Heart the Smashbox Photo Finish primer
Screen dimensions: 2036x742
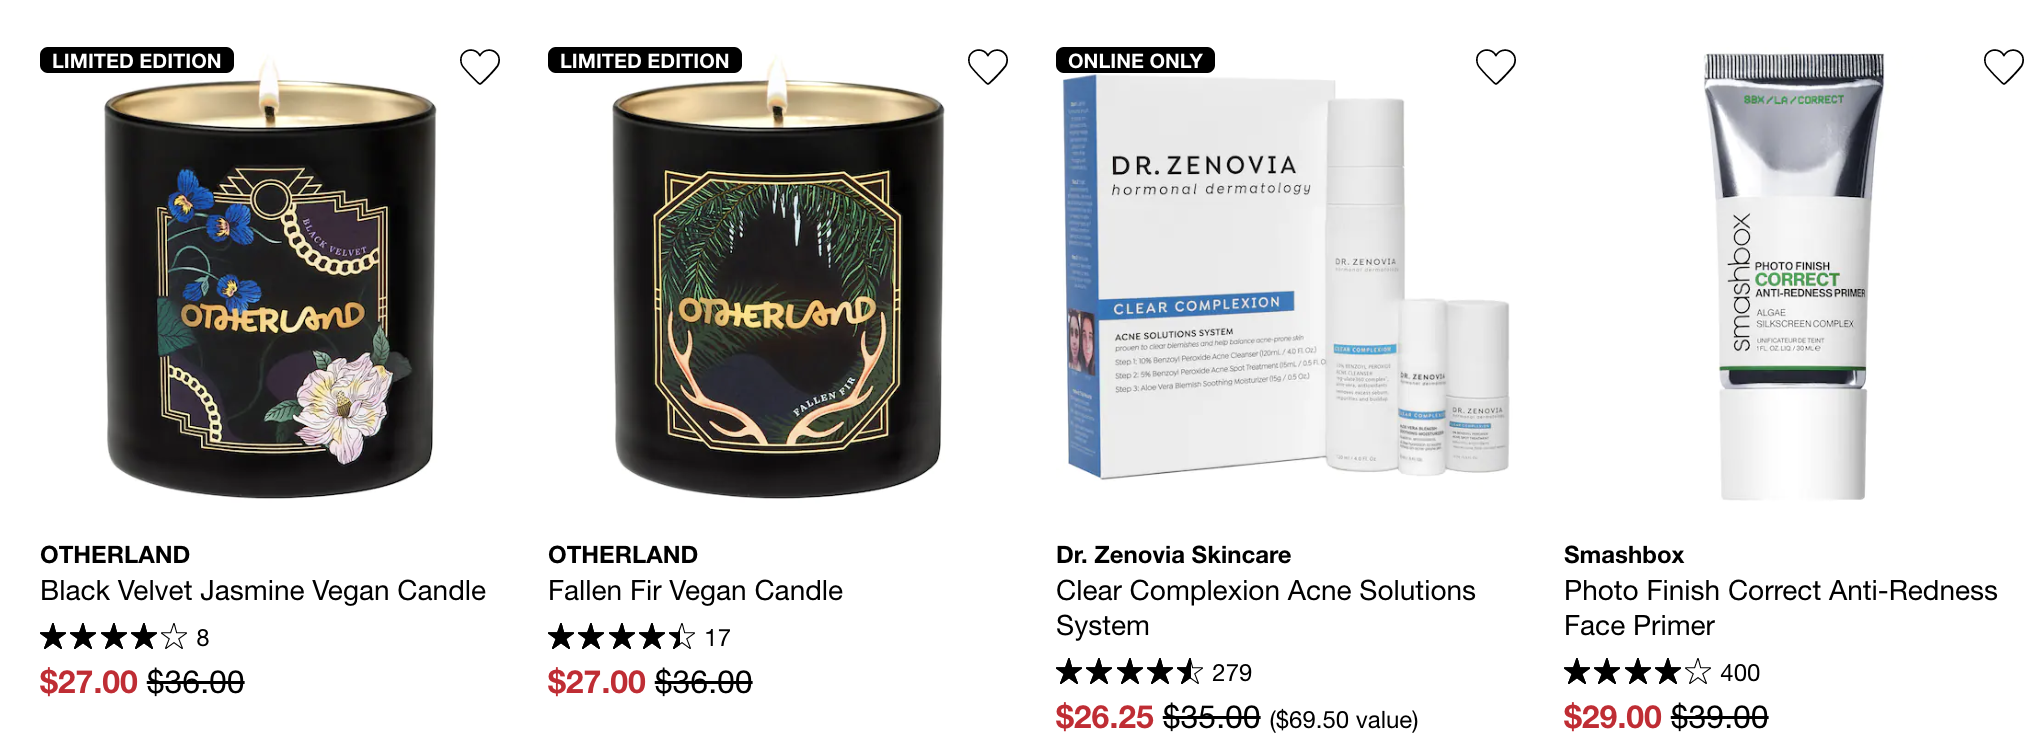tap(2004, 67)
